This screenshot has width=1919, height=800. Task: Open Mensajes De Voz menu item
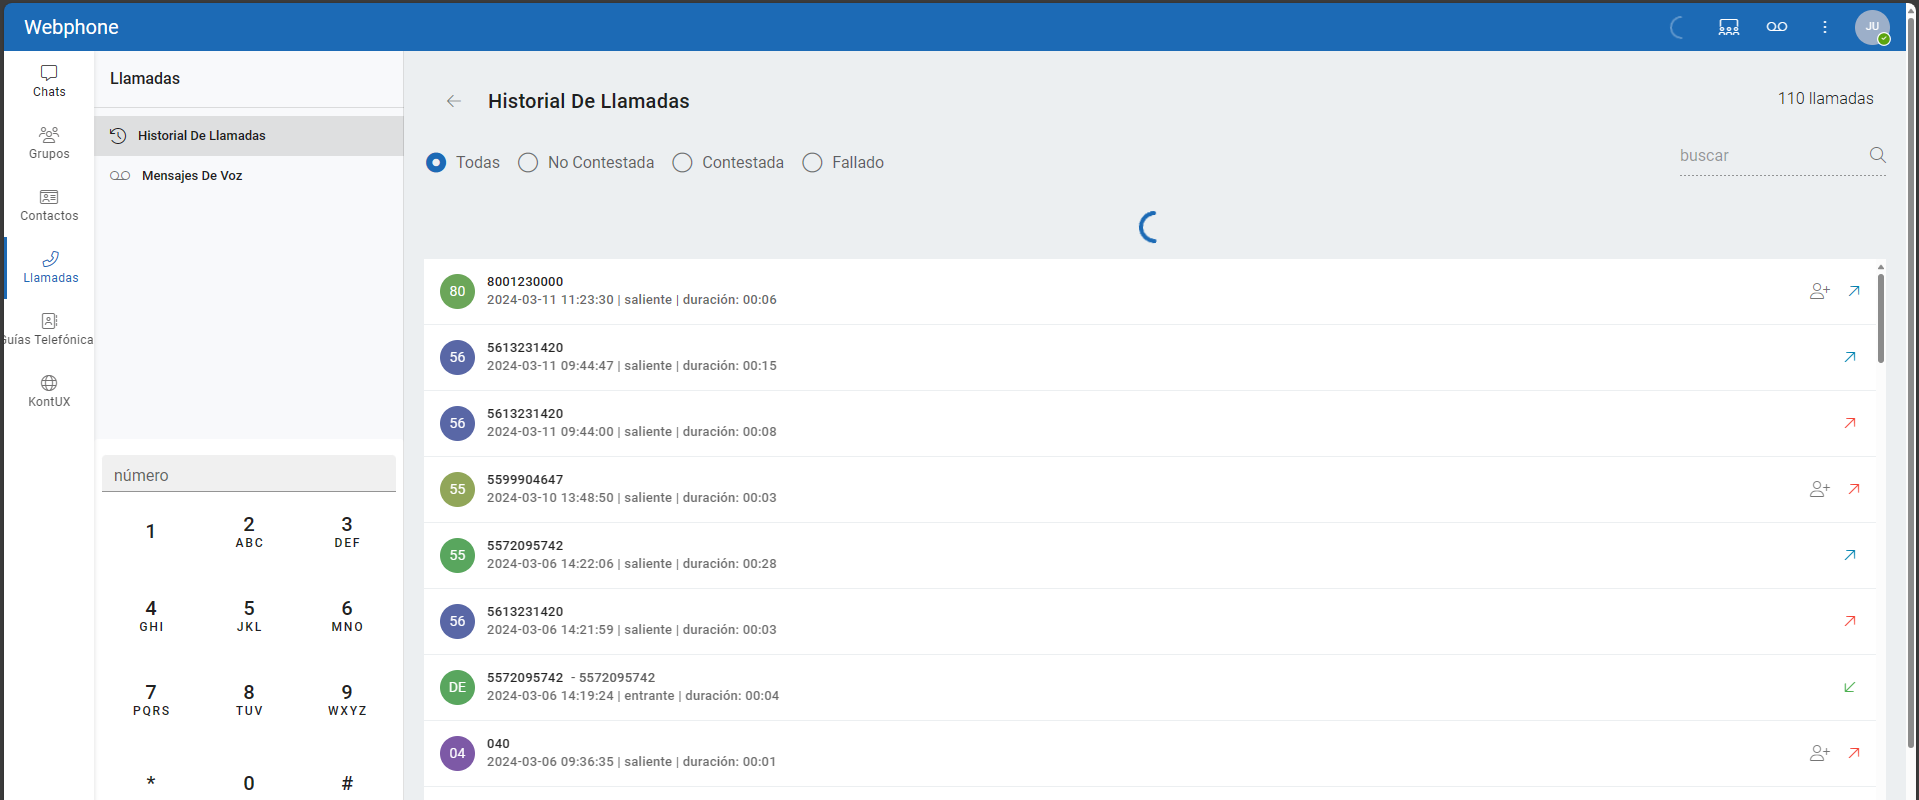pos(192,176)
